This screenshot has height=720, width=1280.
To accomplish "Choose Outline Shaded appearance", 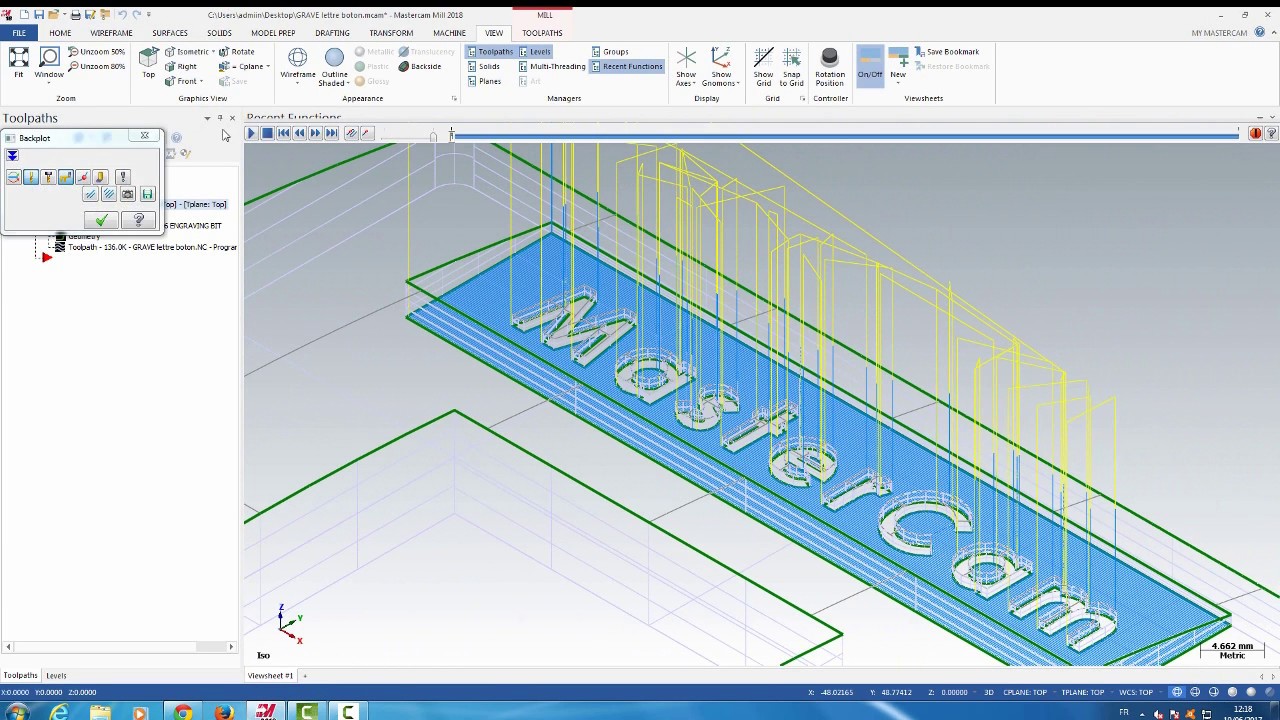I will (x=334, y=67).
